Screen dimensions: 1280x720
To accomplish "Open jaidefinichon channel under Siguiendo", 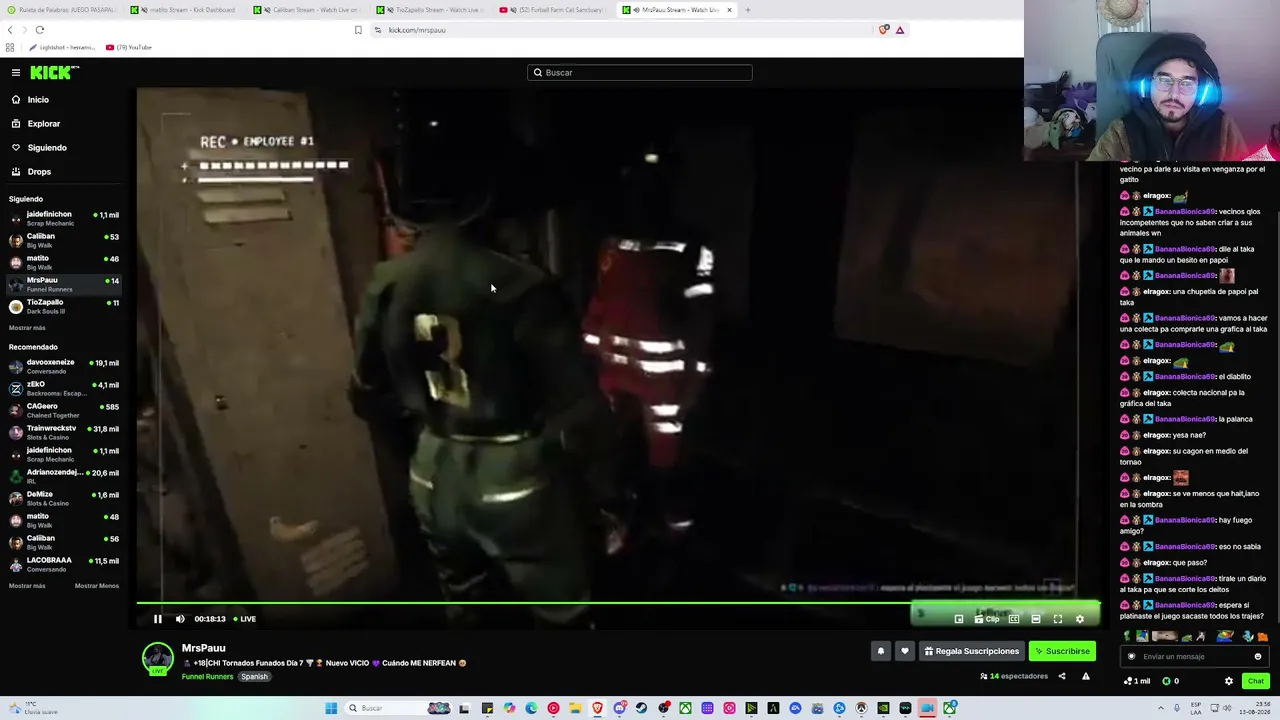I will coord(64,218).
